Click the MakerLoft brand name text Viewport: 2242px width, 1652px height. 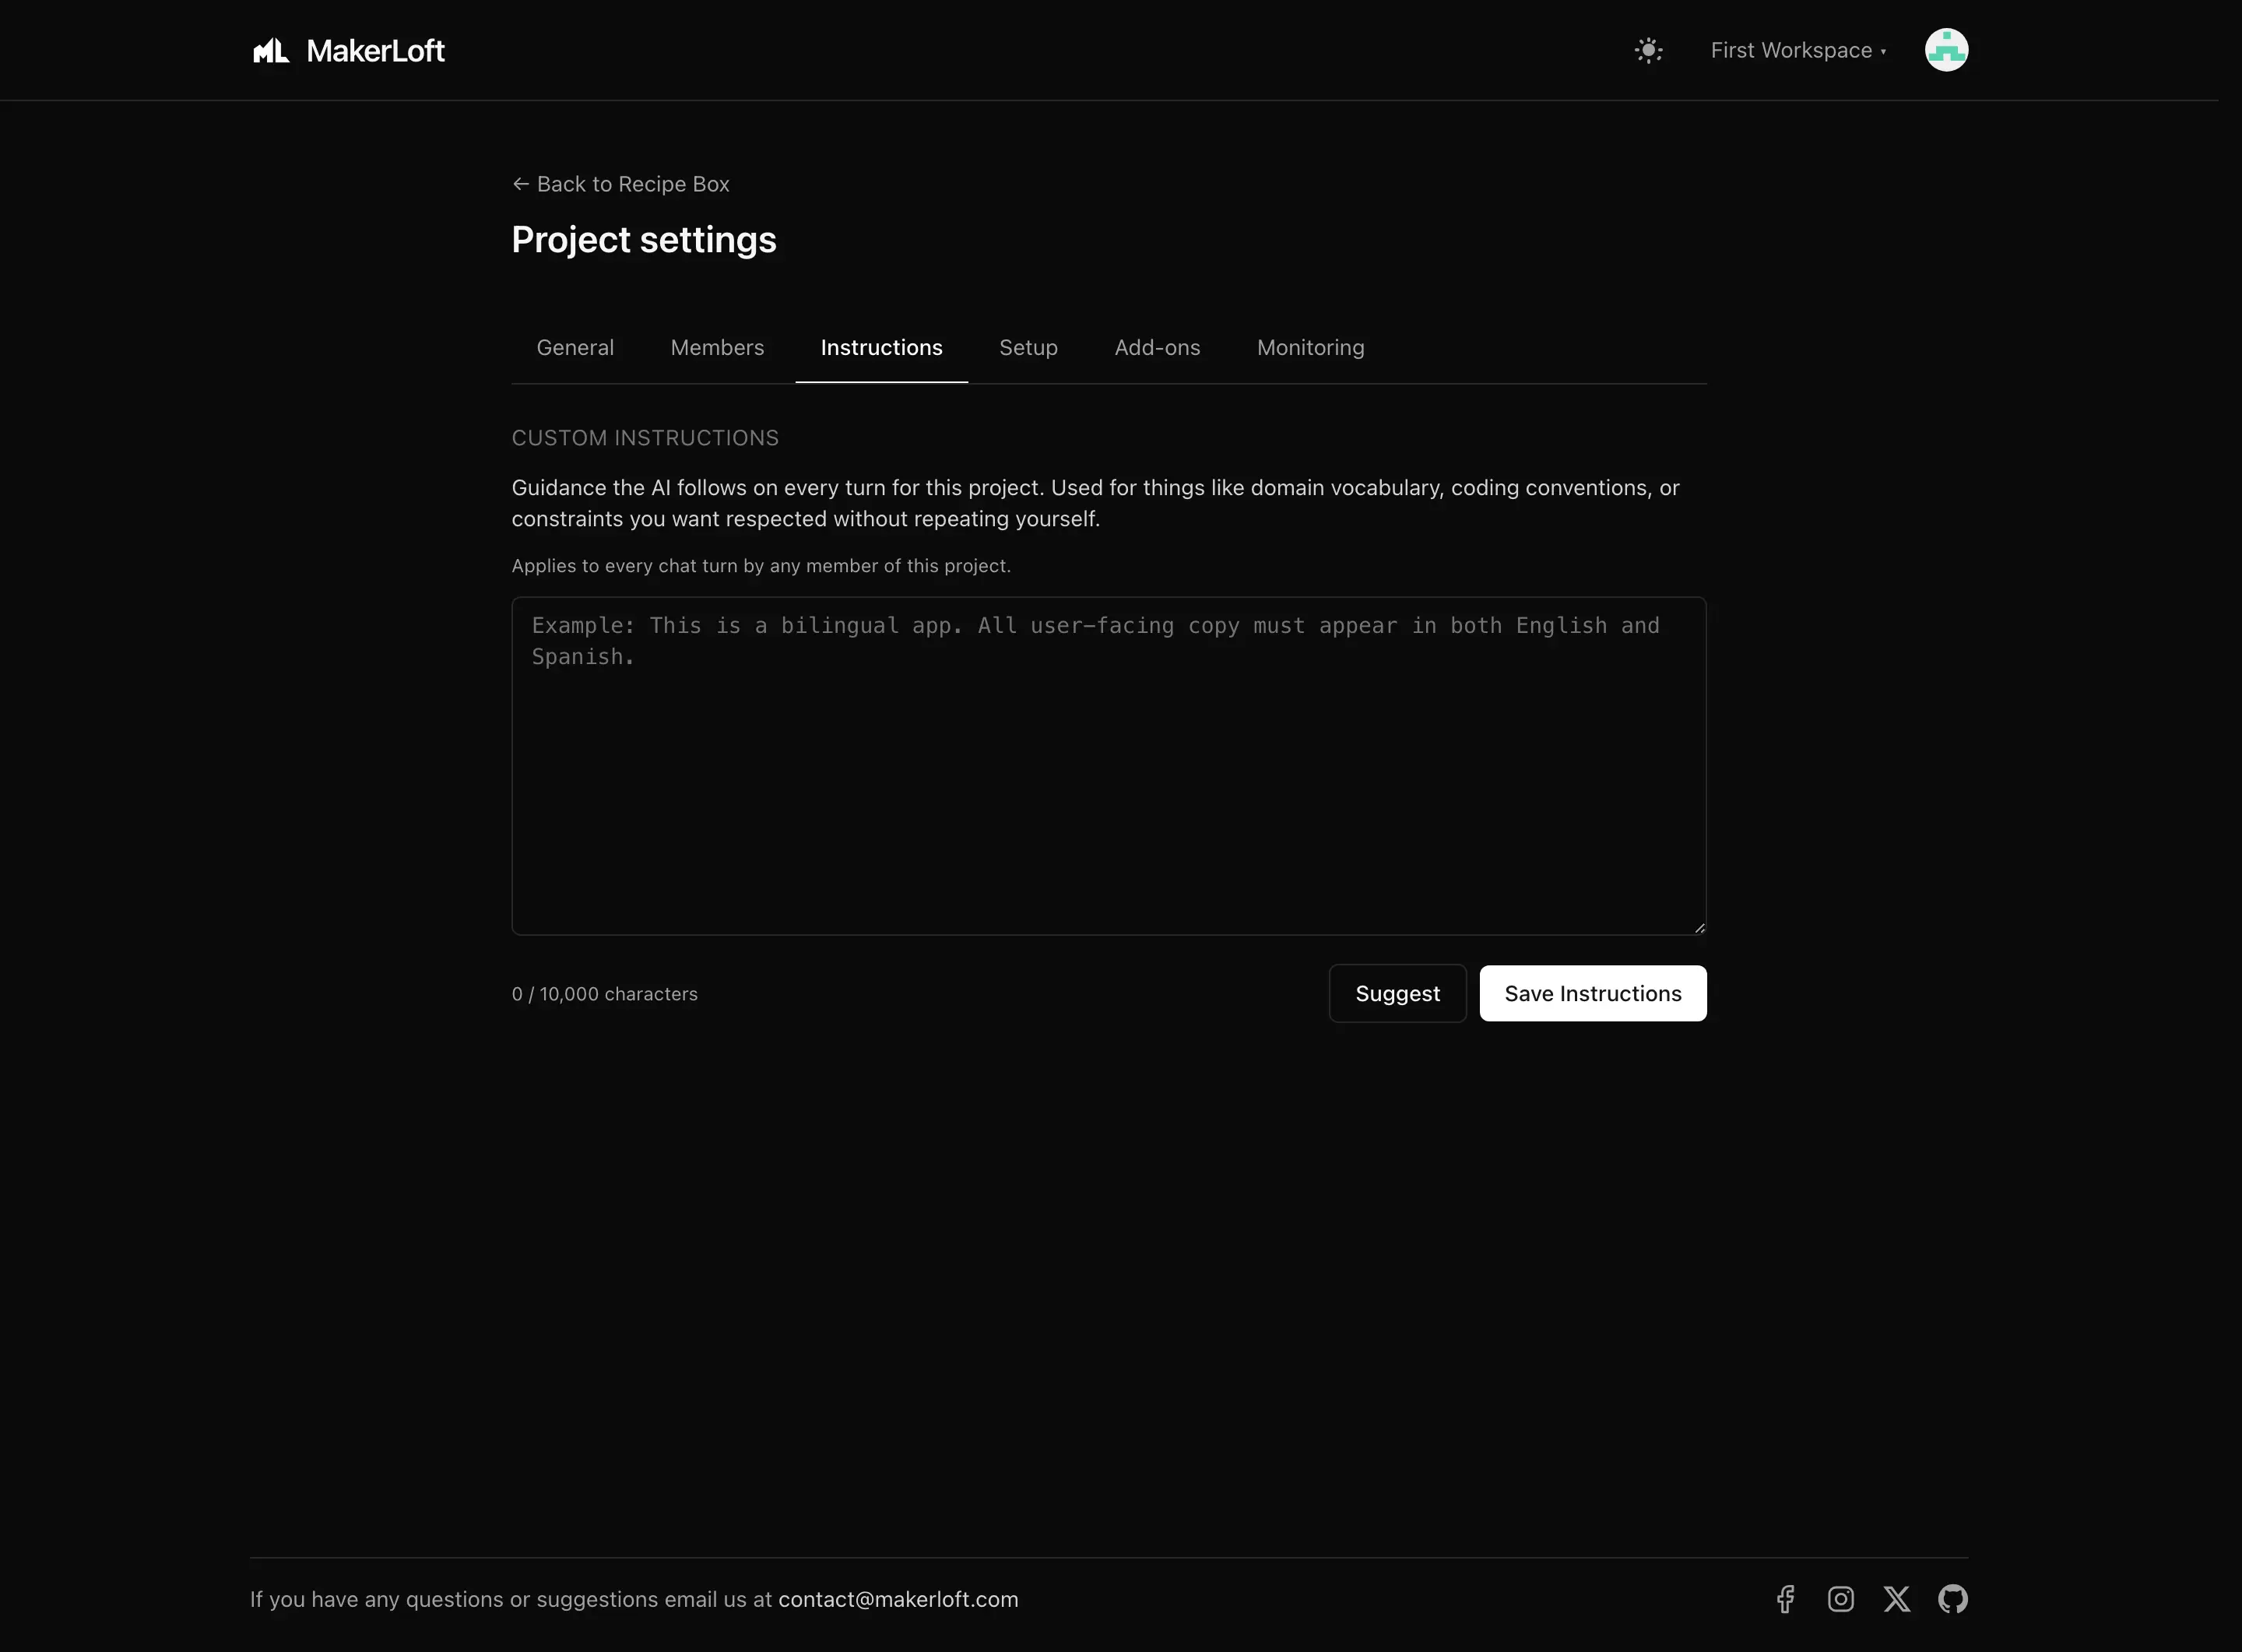(375, 50)
